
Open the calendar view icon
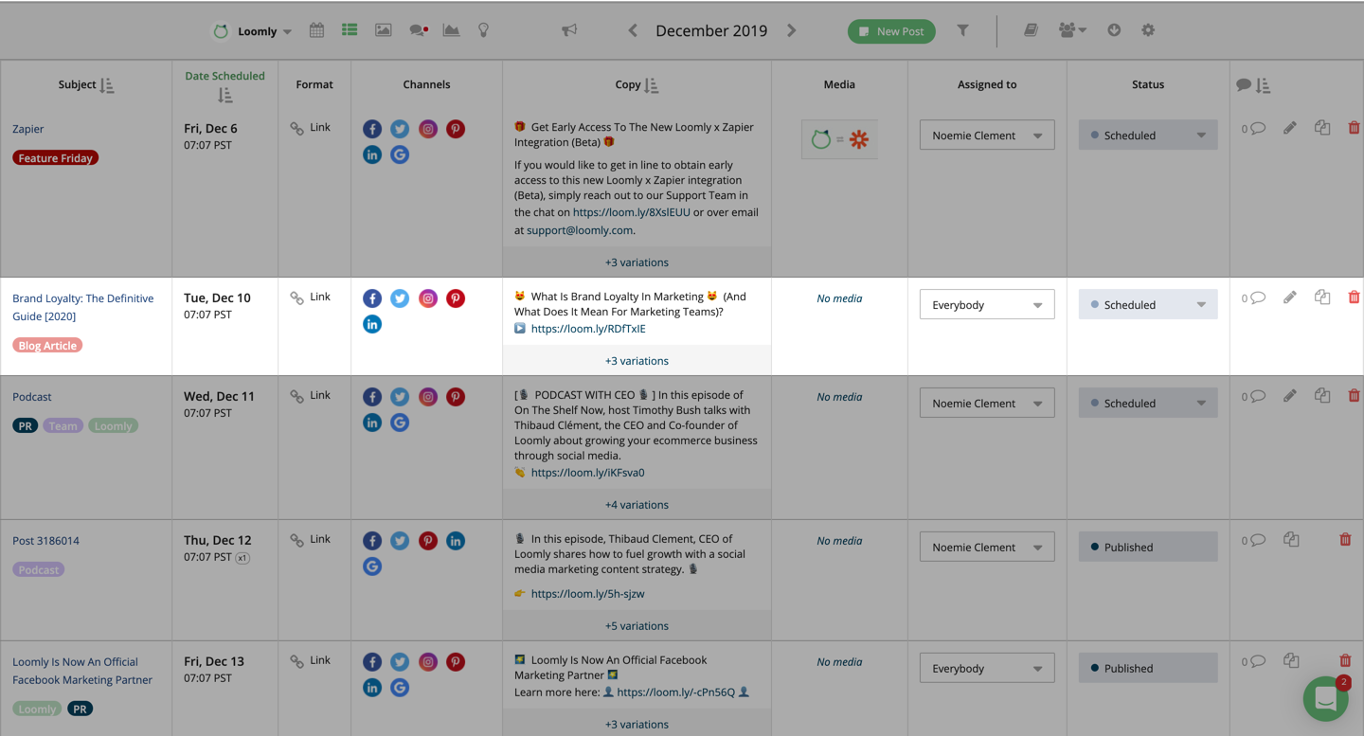pos(317,30)
